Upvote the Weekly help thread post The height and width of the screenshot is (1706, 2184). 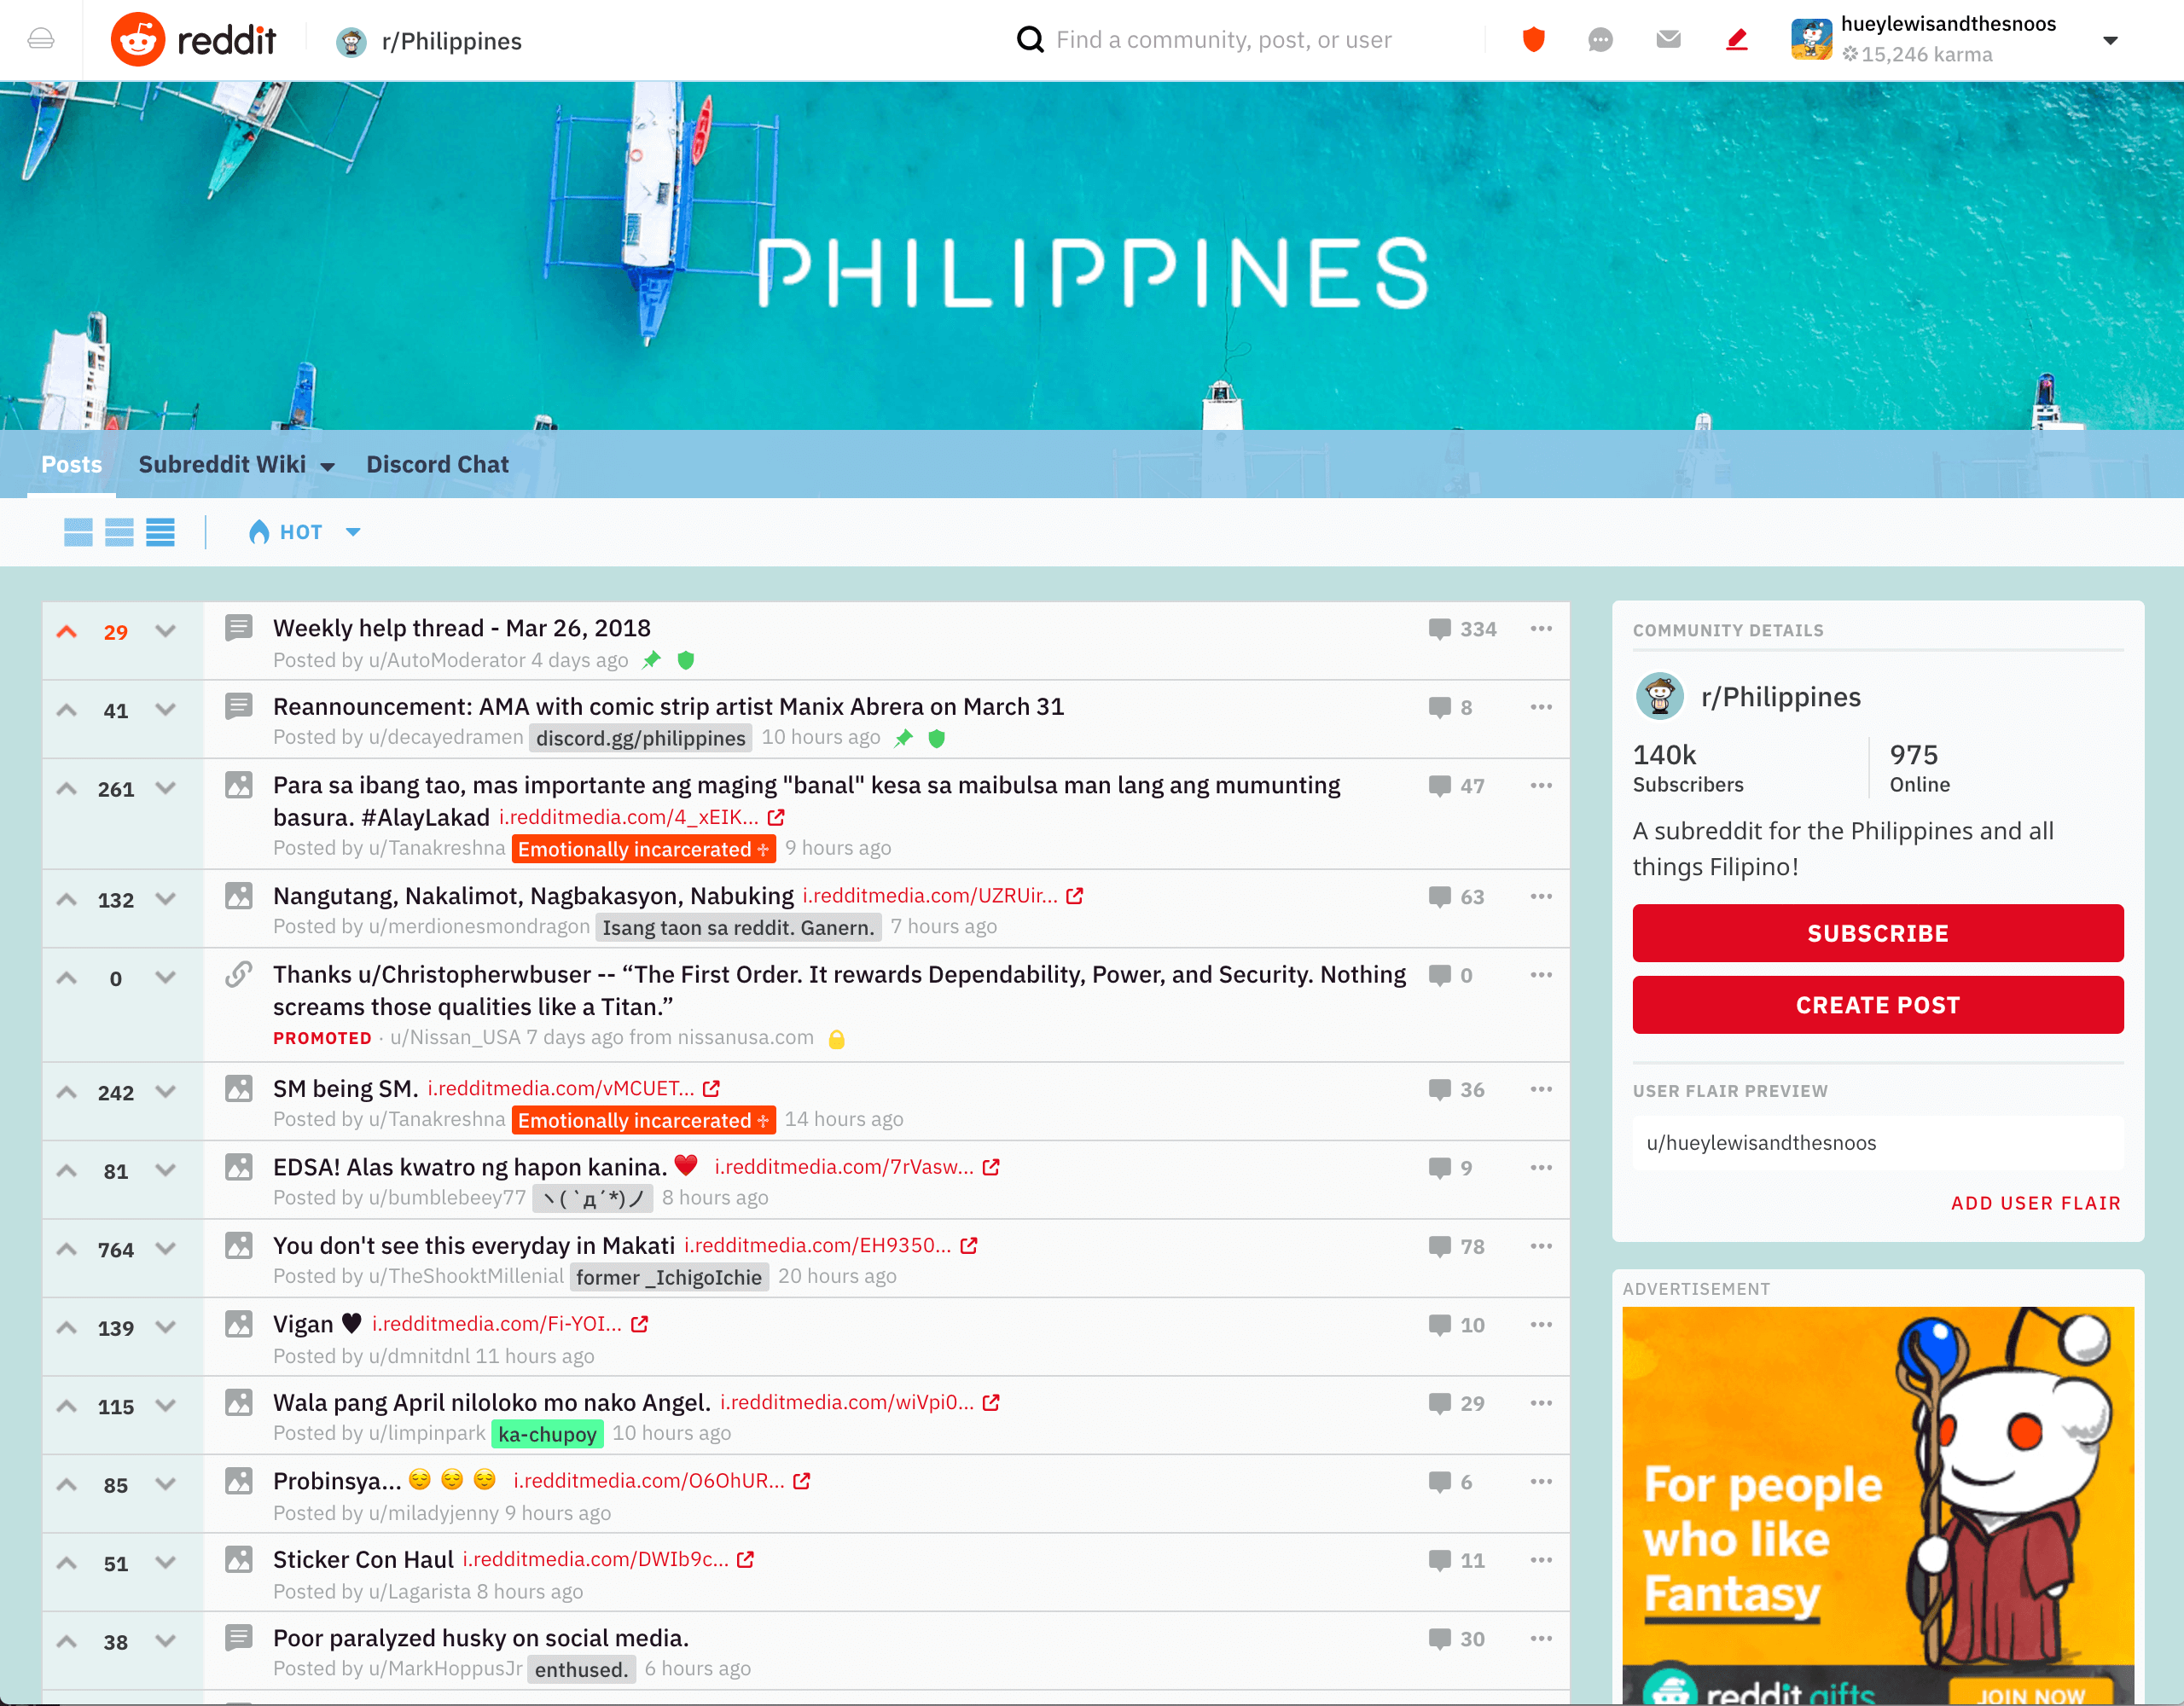click(67, 631)
